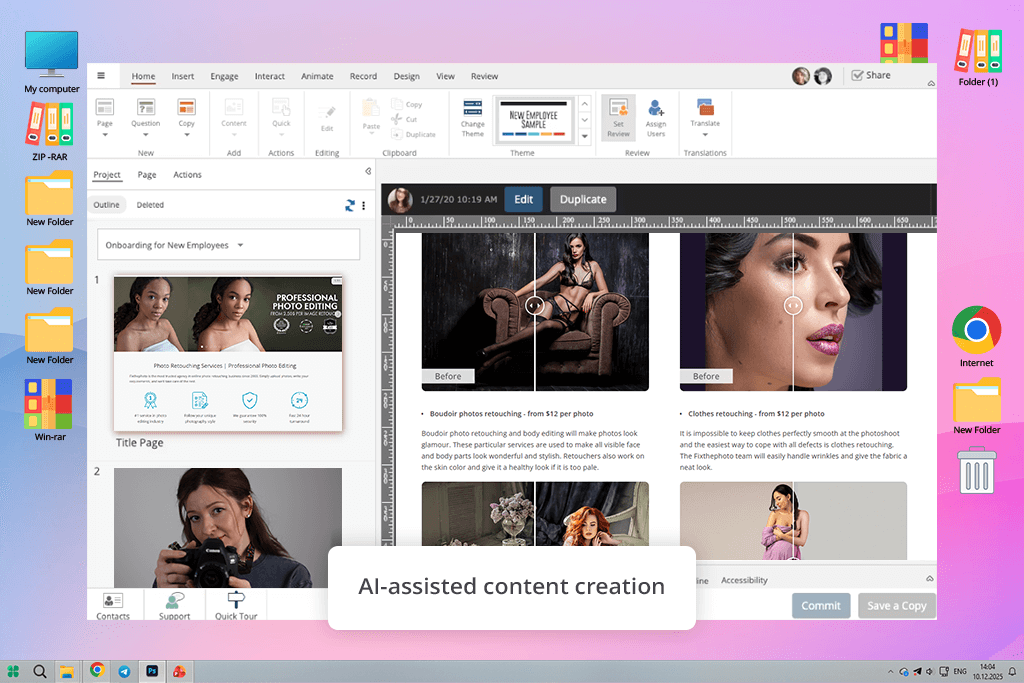Open the three-dot outline options menu
This screenshot has height=683, width=1024.
click(x=364, y=205)
